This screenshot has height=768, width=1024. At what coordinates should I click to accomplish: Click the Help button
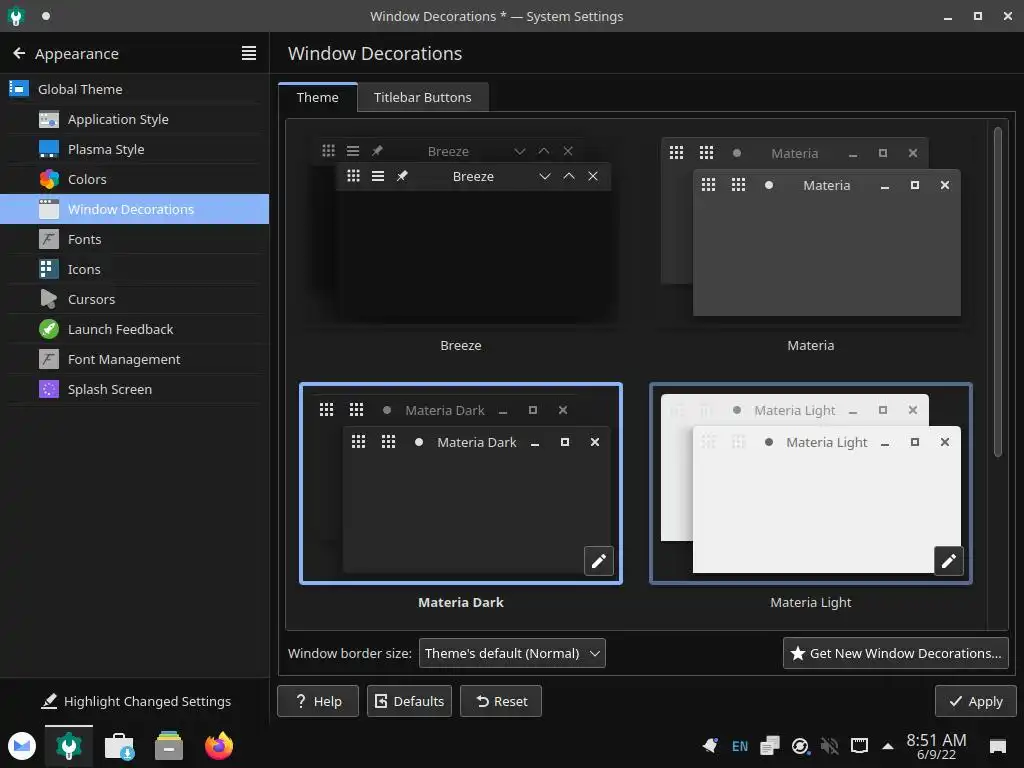[x=318, y=701]
